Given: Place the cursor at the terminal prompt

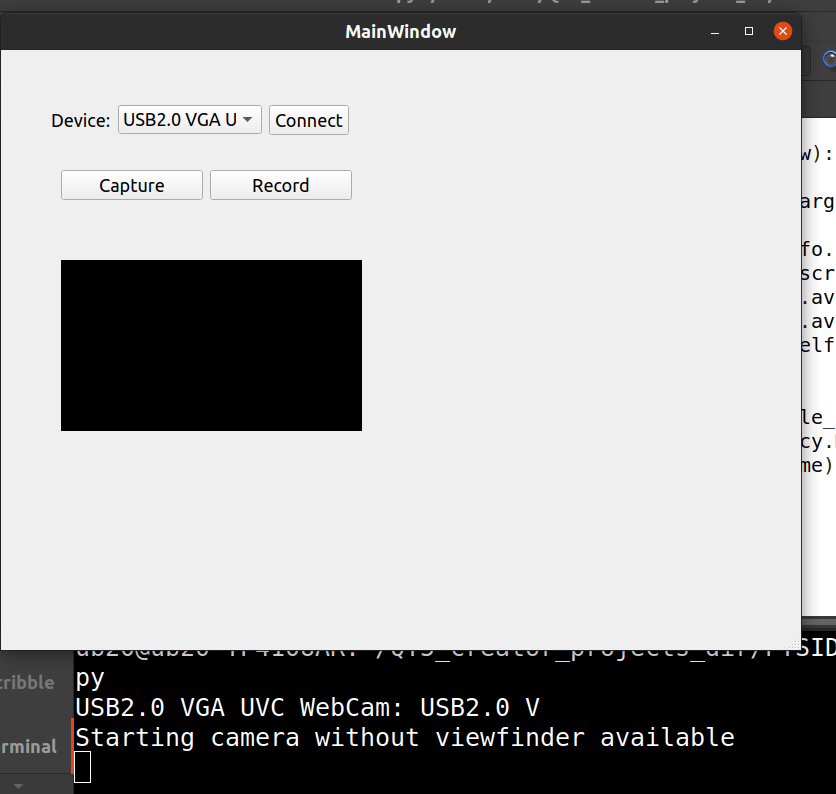Looking at the screenshot, I should pos(84,766).
